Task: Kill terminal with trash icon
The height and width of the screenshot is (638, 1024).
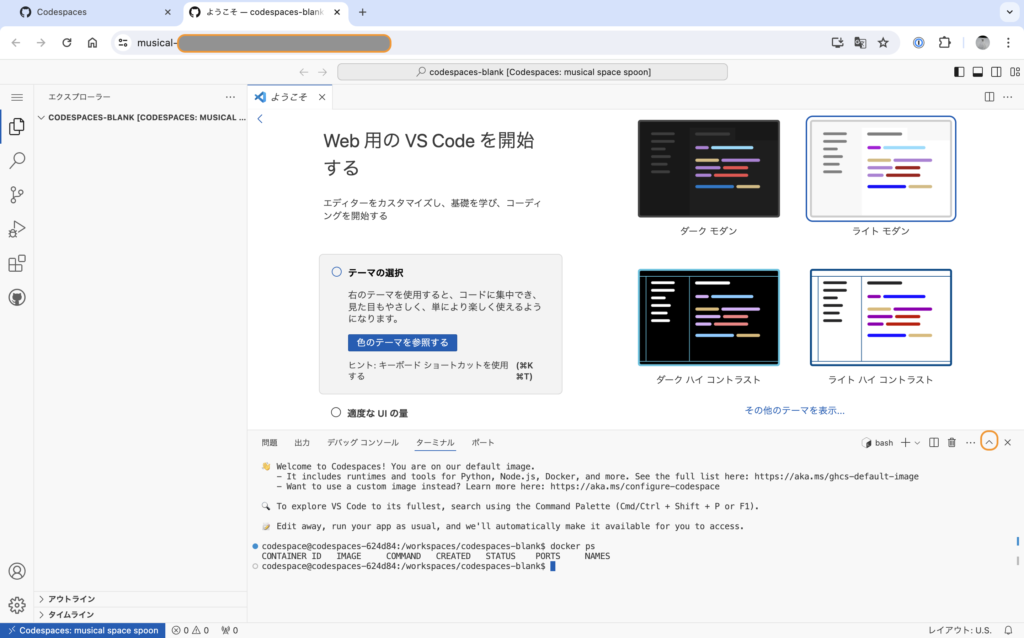Action: click(x=952, y=443)
